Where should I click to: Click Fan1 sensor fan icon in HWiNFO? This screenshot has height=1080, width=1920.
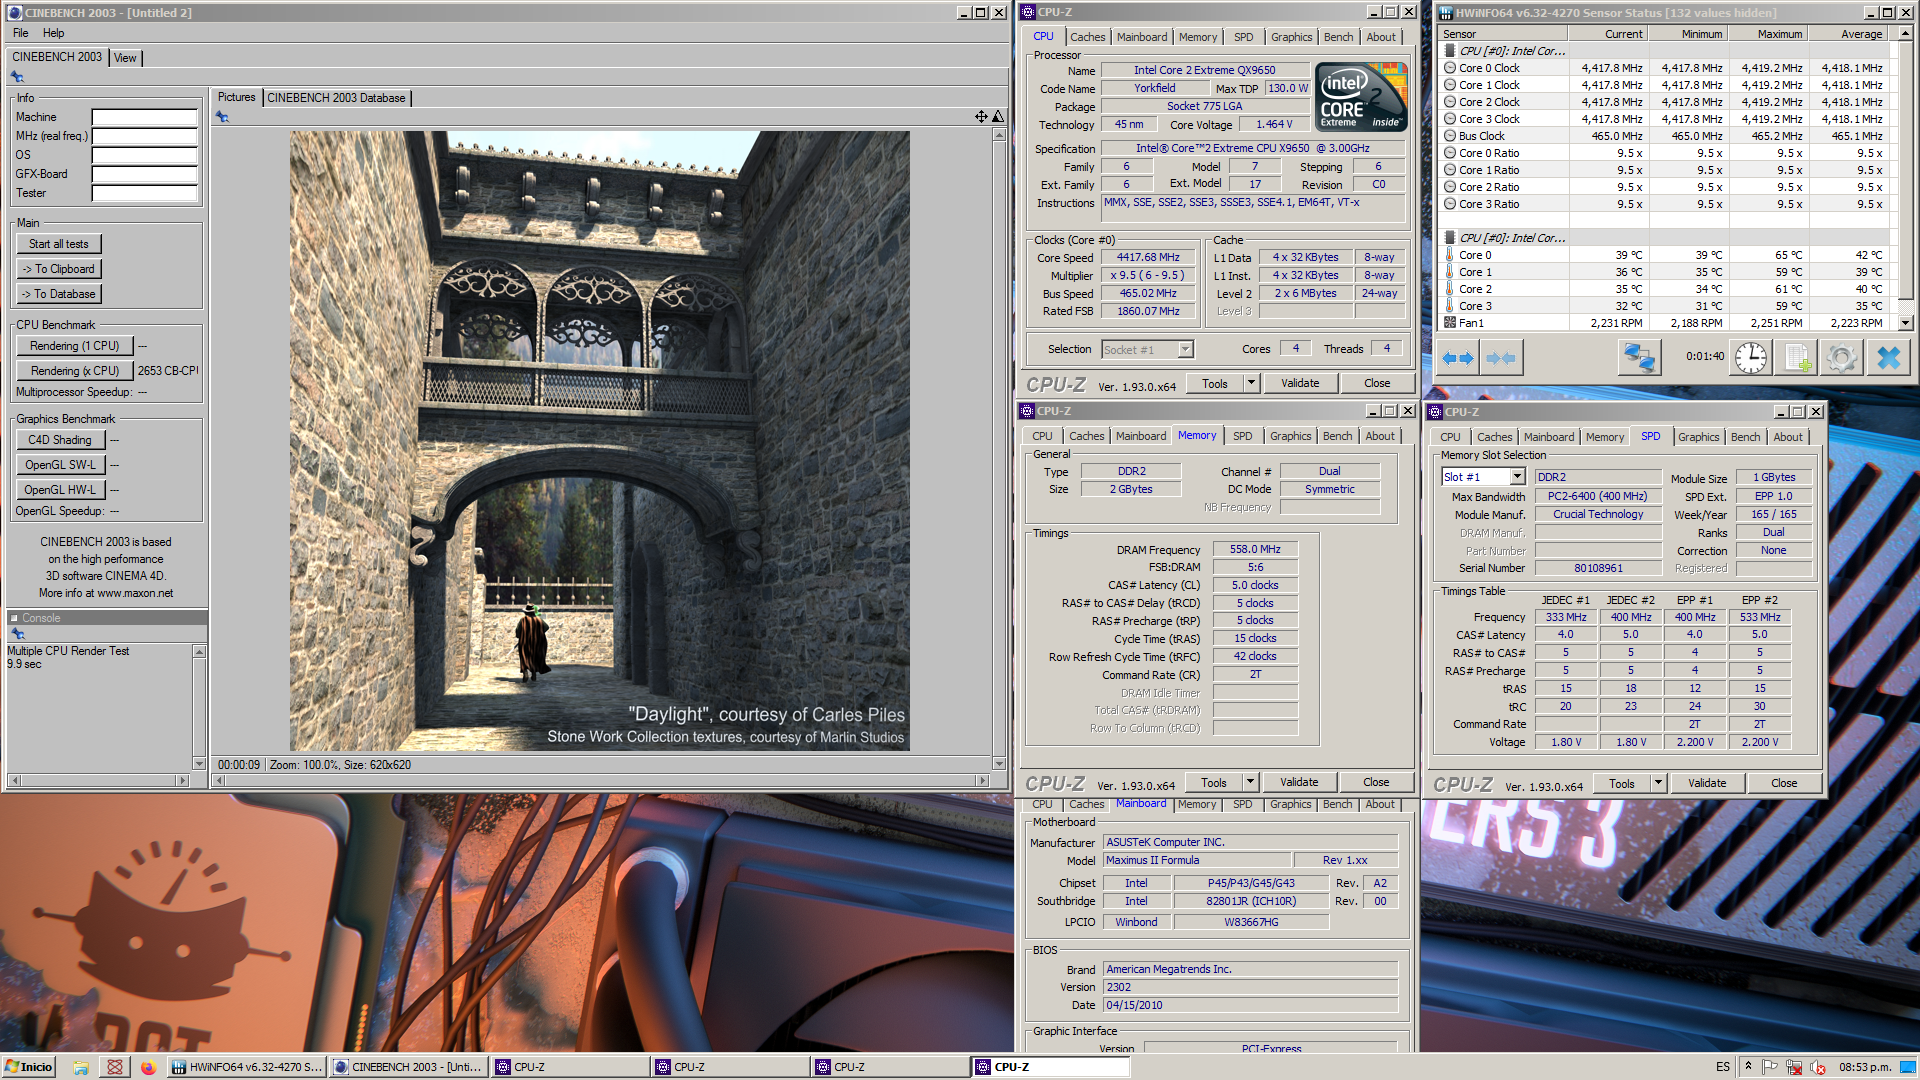coord(1450,323)
